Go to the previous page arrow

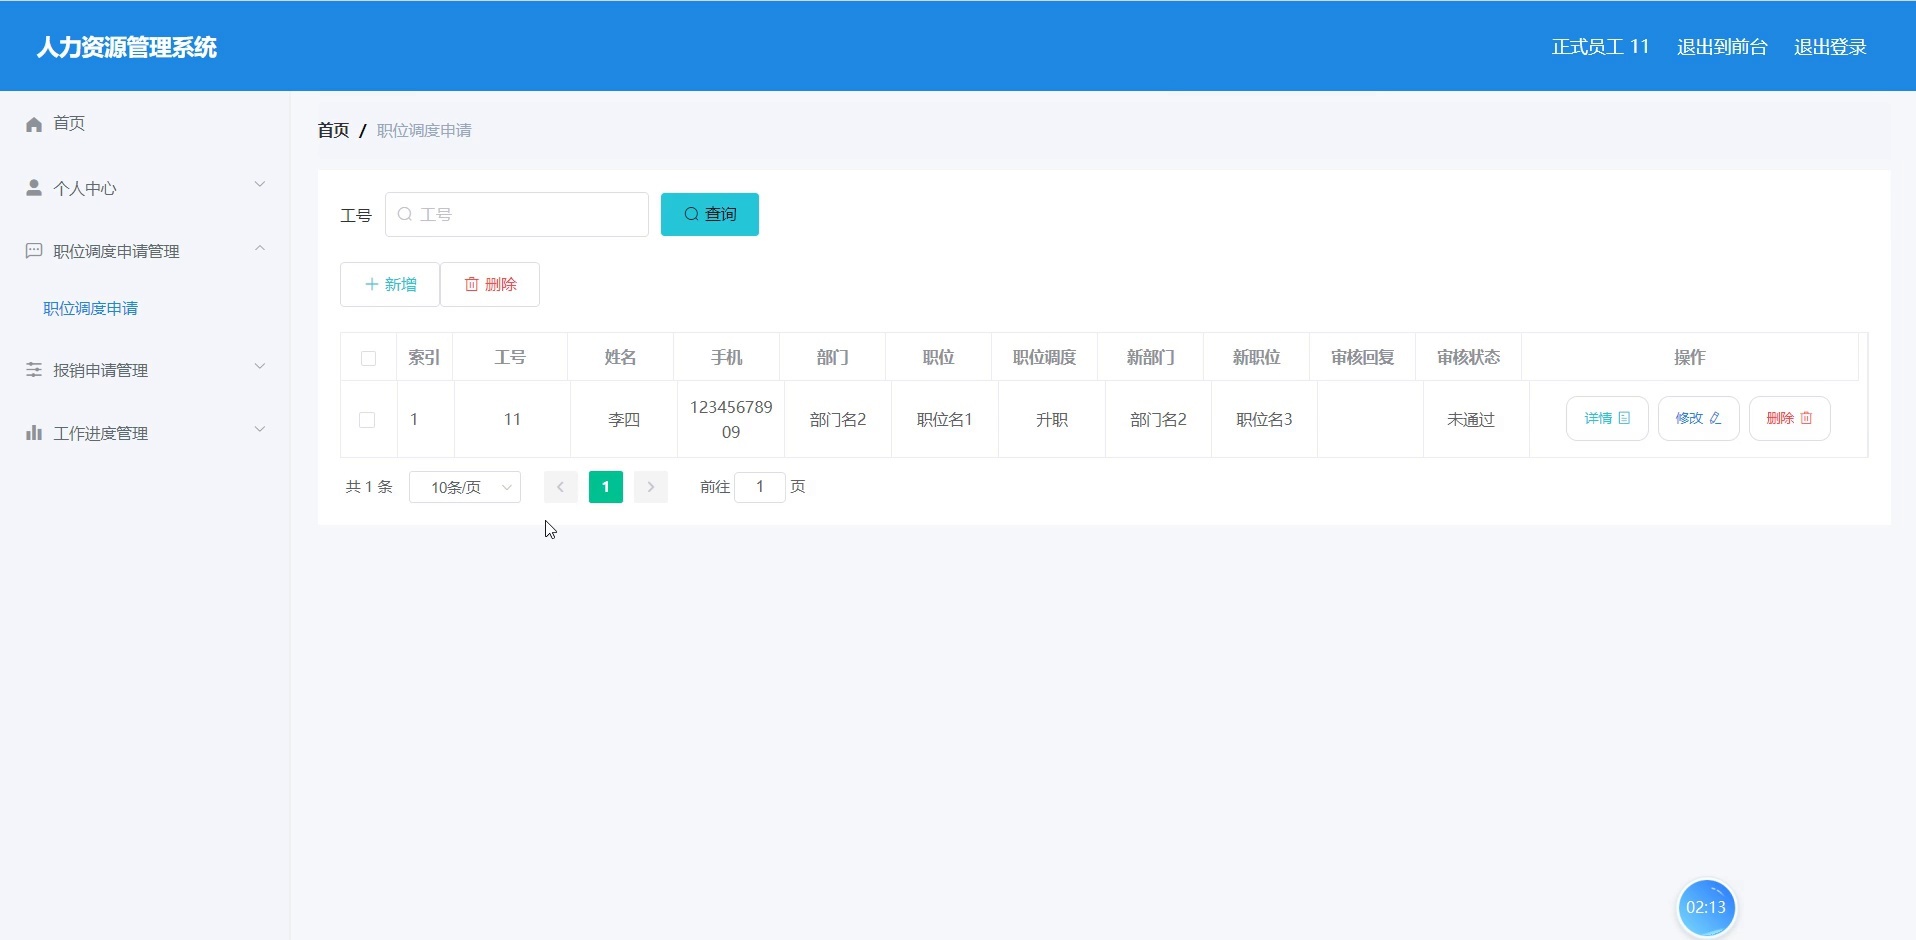[x=560, y=487]
